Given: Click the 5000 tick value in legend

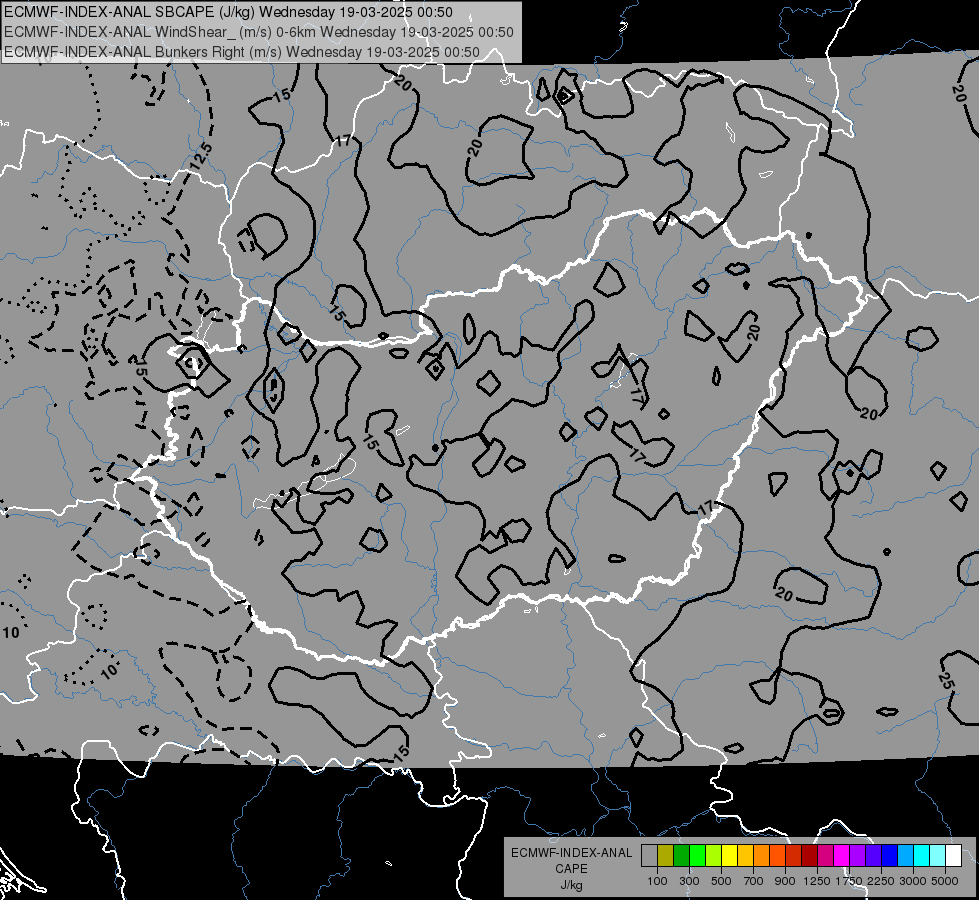Looking at the screenshot, I should click(x=945, y=881).
